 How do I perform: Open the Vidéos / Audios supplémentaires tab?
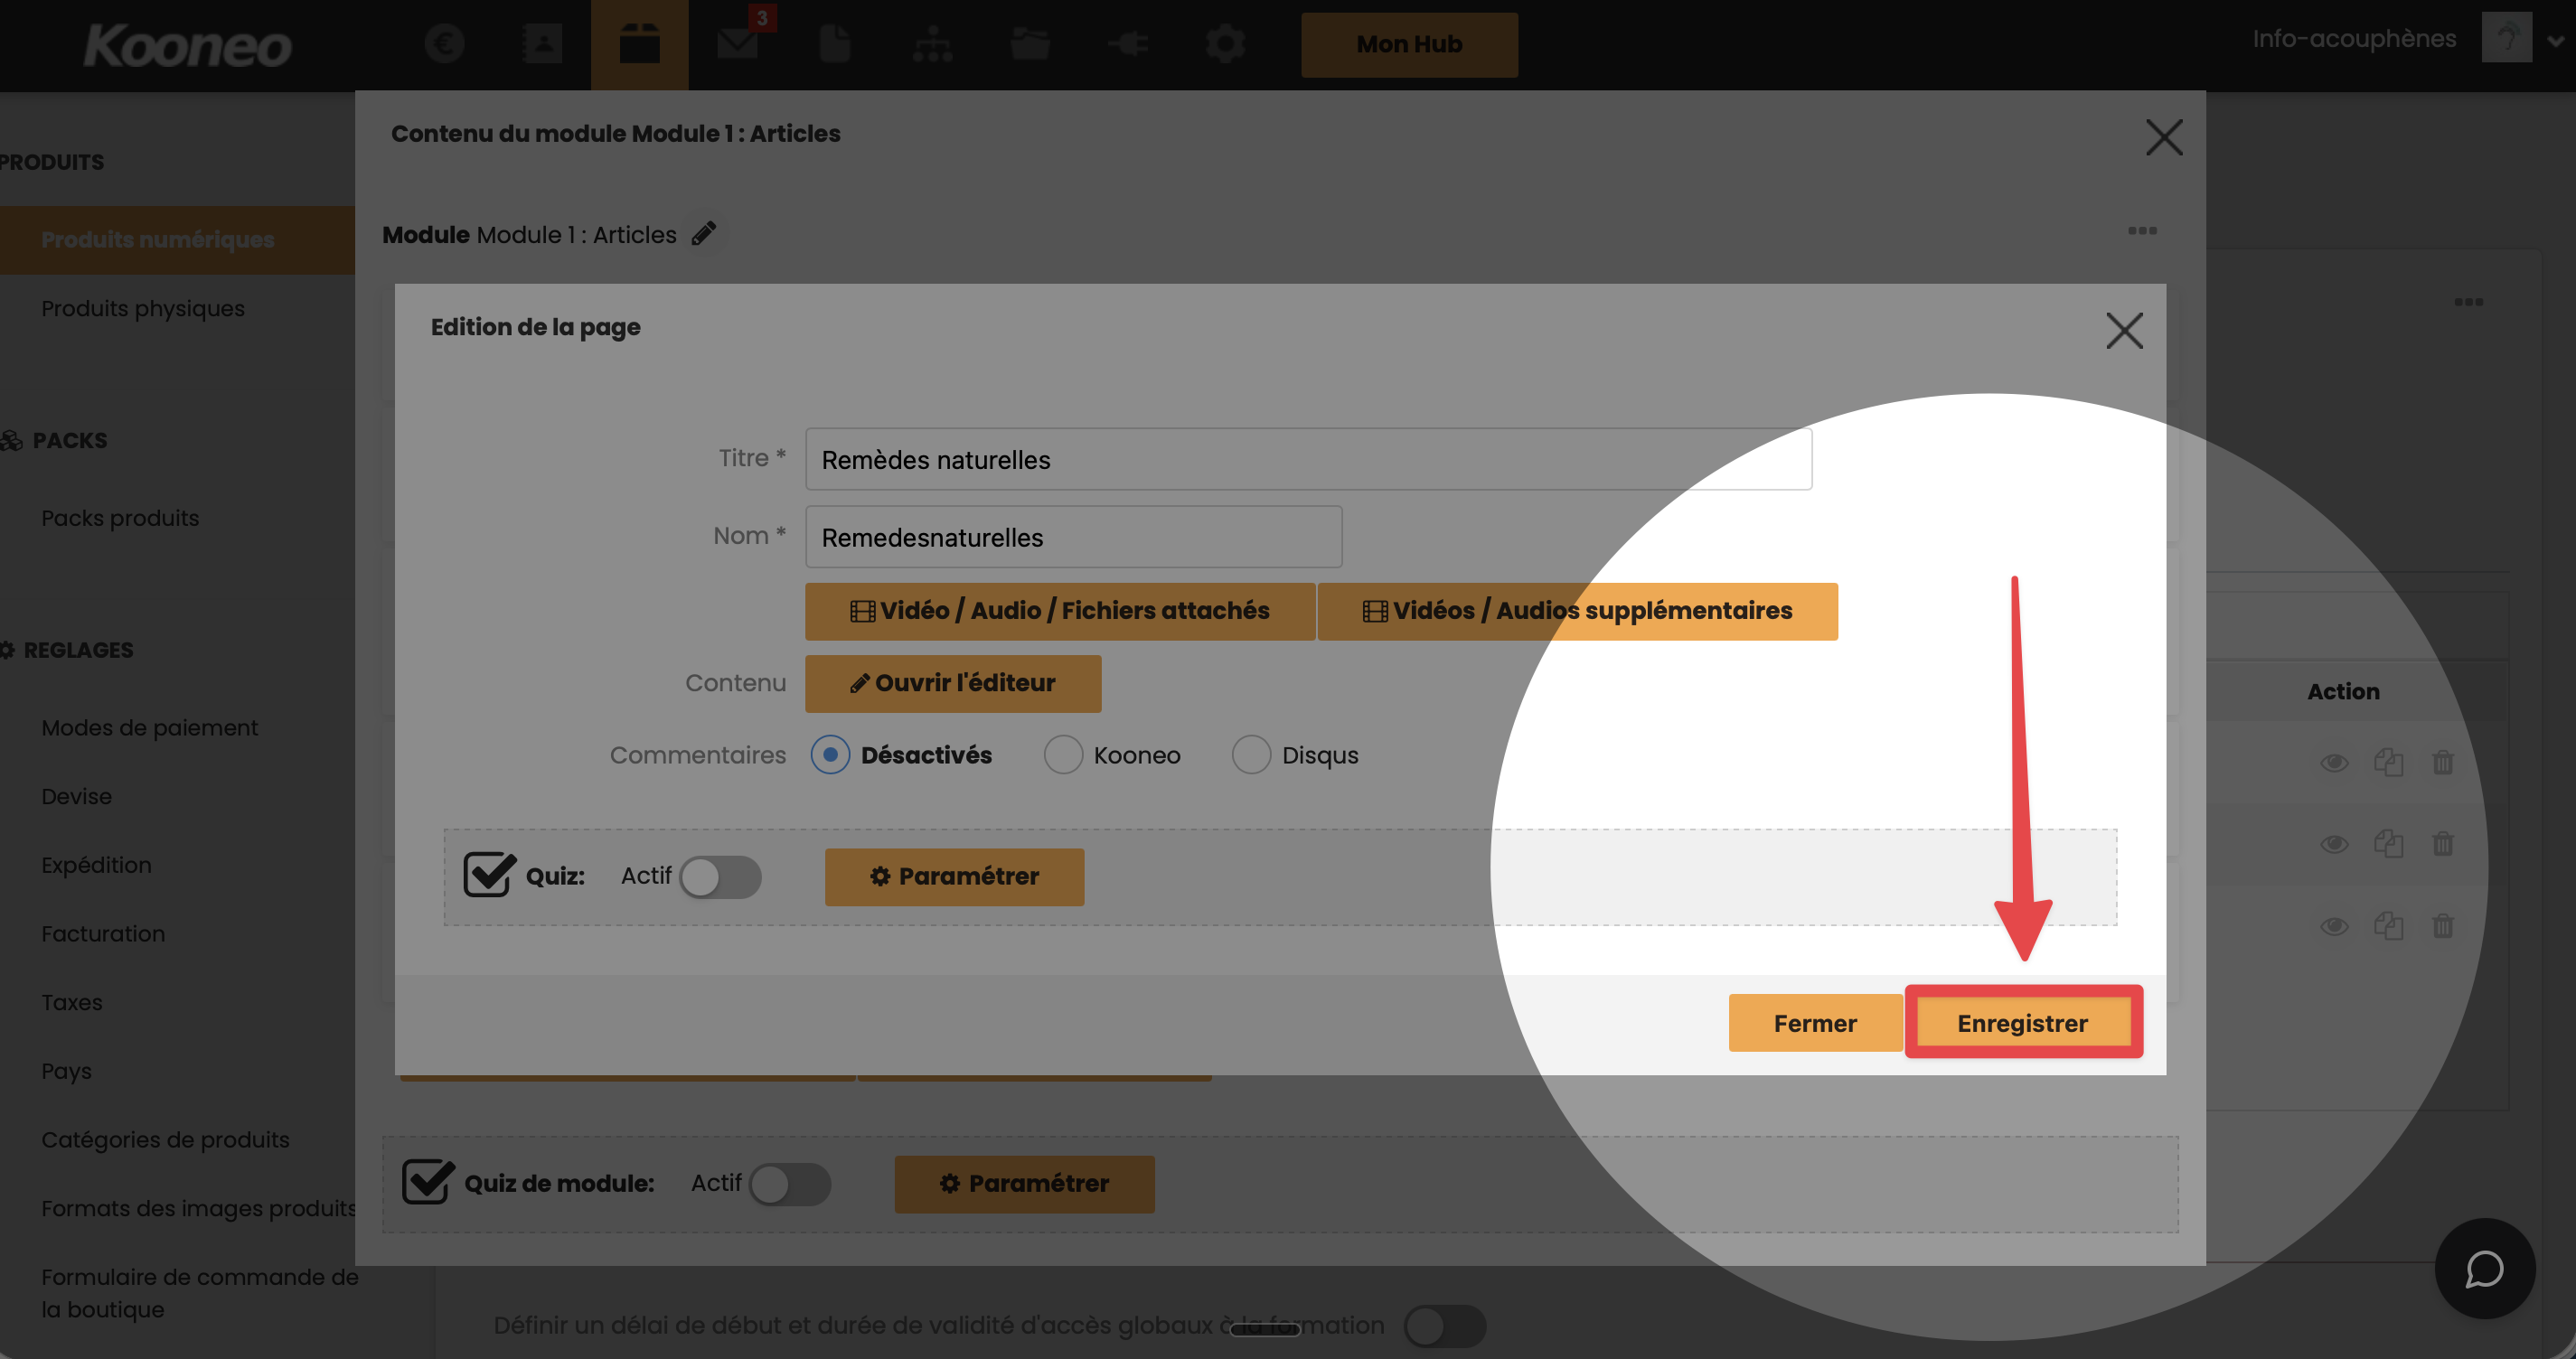1577,611
